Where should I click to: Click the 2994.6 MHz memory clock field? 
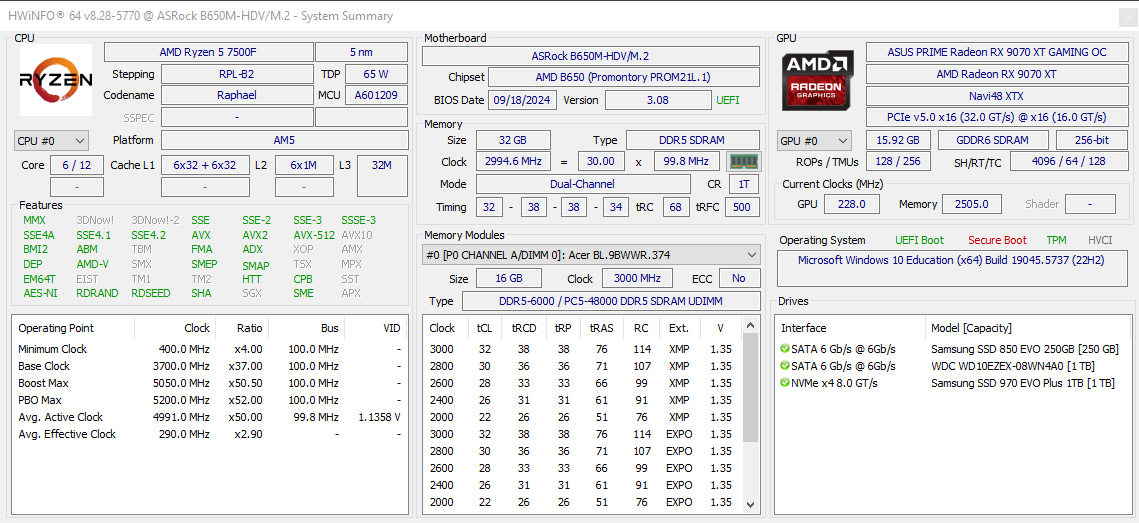pos(513,161)
